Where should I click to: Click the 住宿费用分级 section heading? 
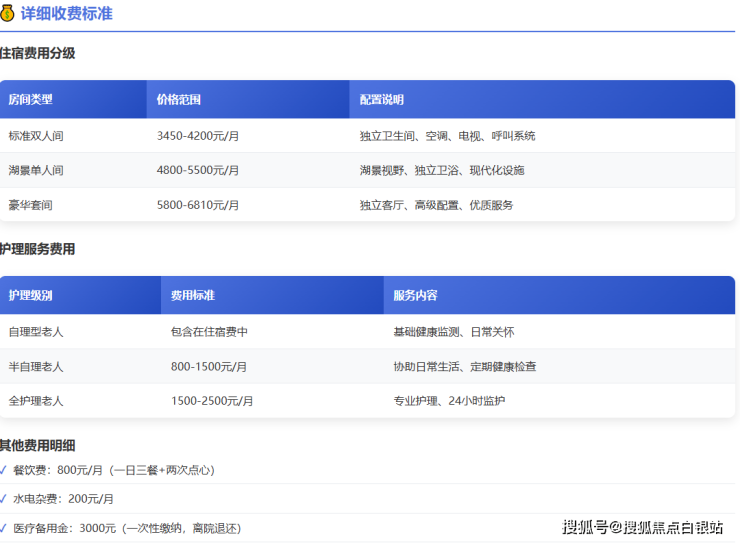38,53
